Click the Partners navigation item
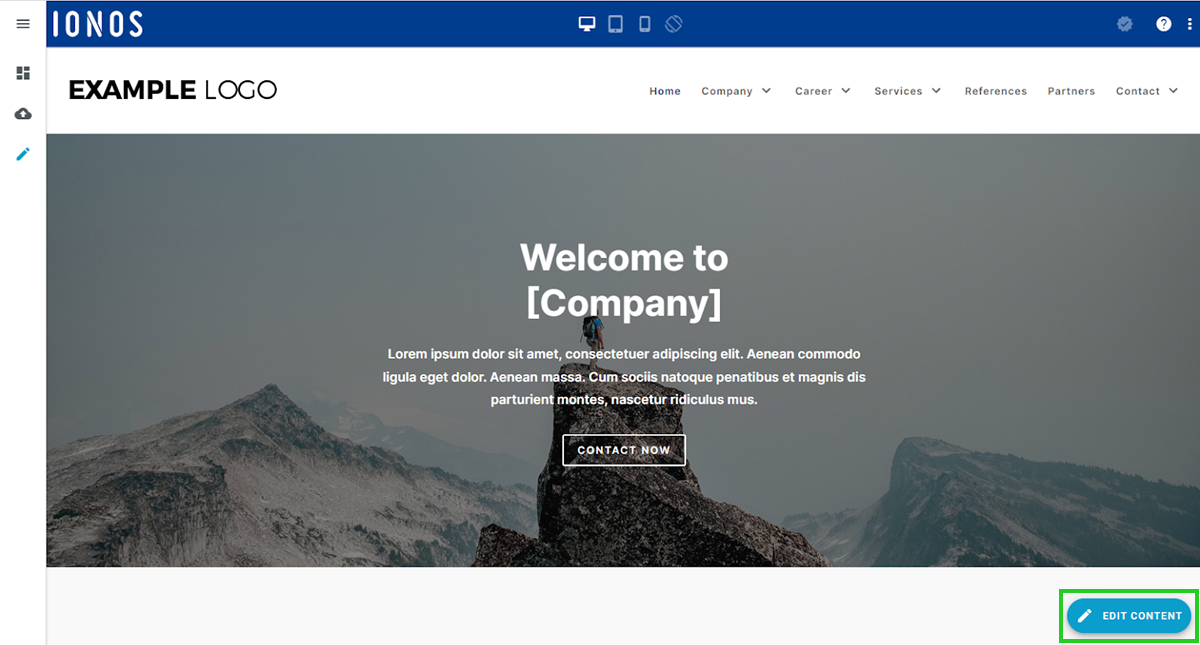The height and width of the screenshot is (645, 1200). (x=1071, y=91)
